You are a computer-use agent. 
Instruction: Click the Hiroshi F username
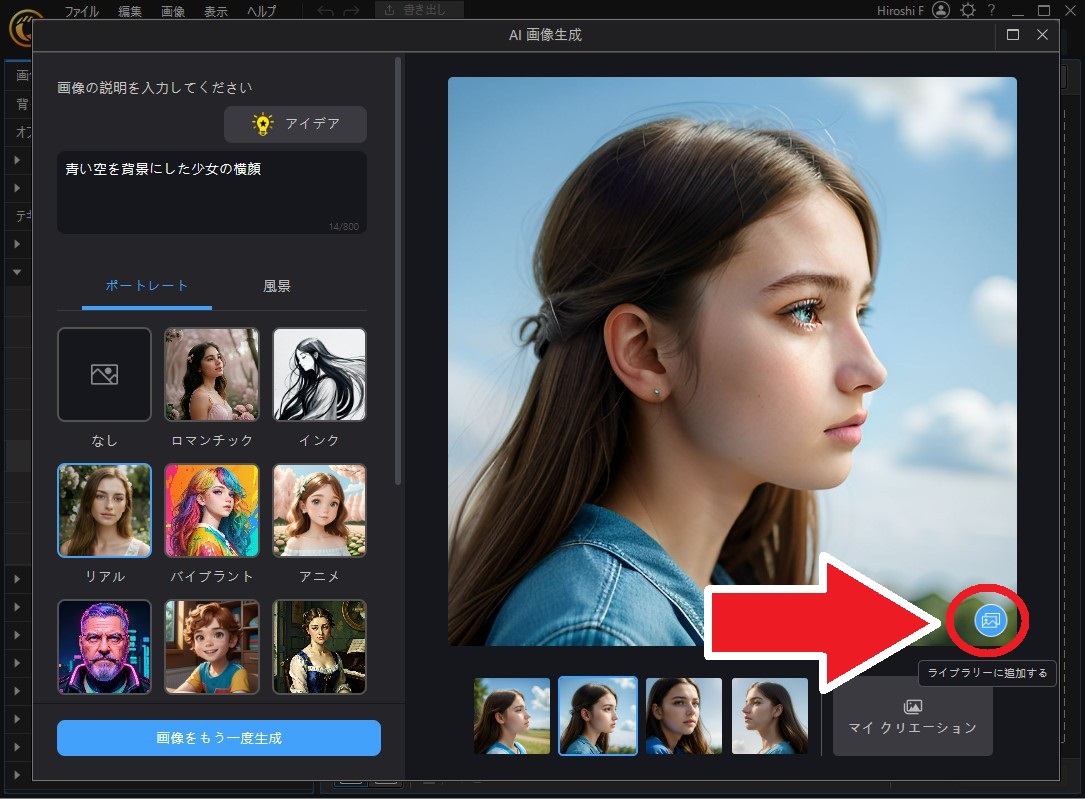pyautogui.click(x=900, y=10)
